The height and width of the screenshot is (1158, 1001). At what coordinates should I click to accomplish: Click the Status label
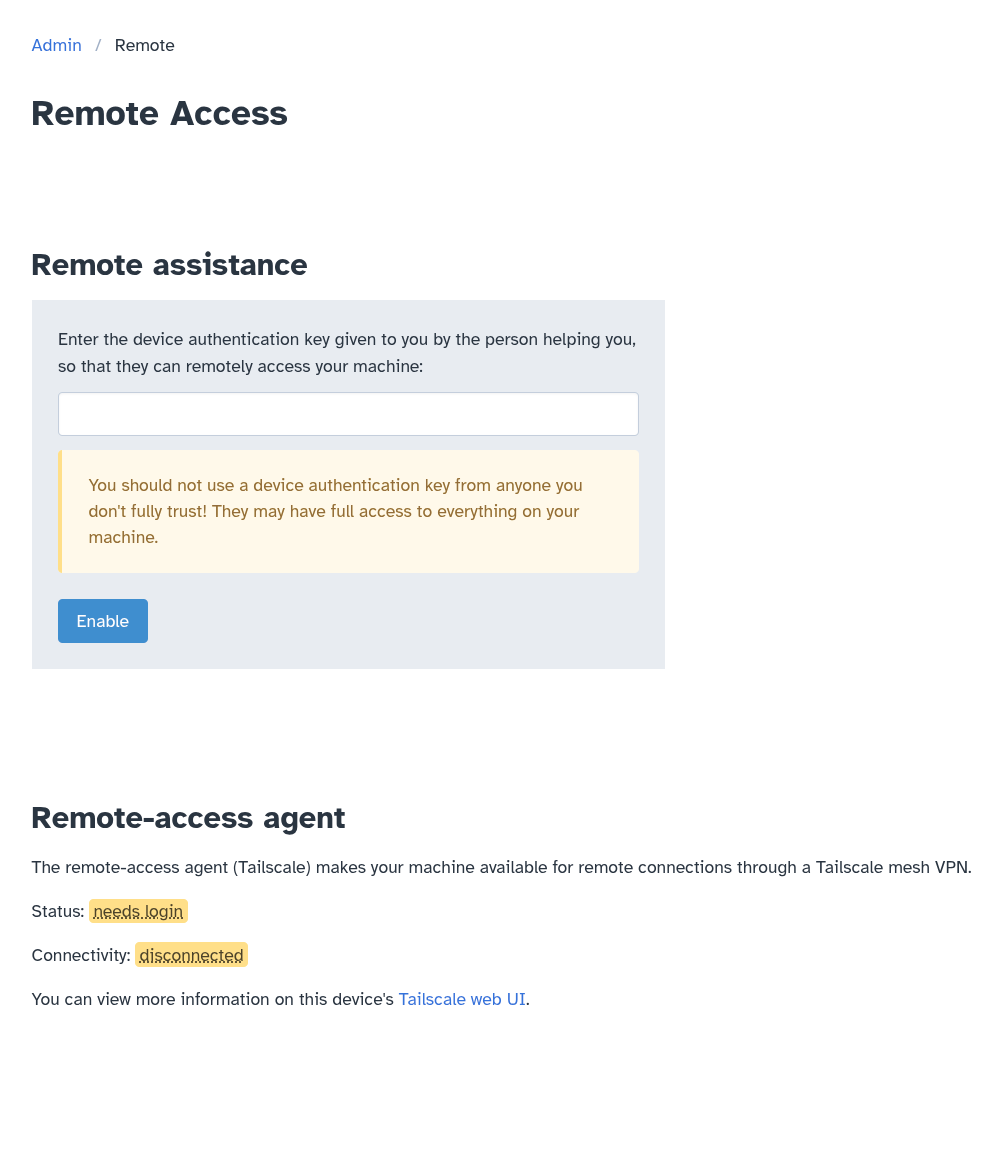[58, 911]
